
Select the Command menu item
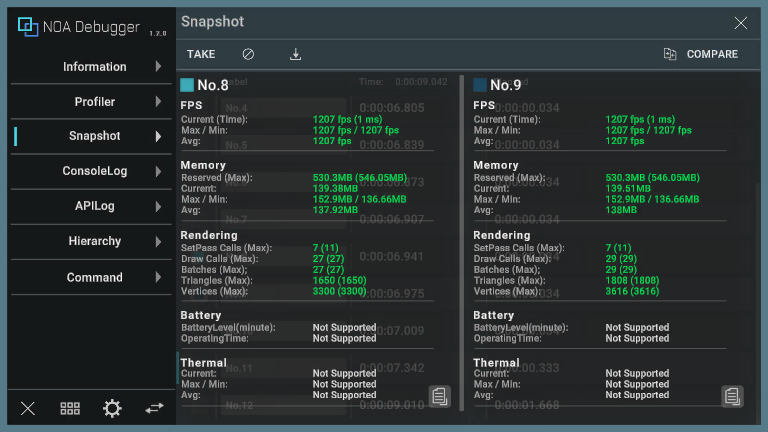pos(95,277)
